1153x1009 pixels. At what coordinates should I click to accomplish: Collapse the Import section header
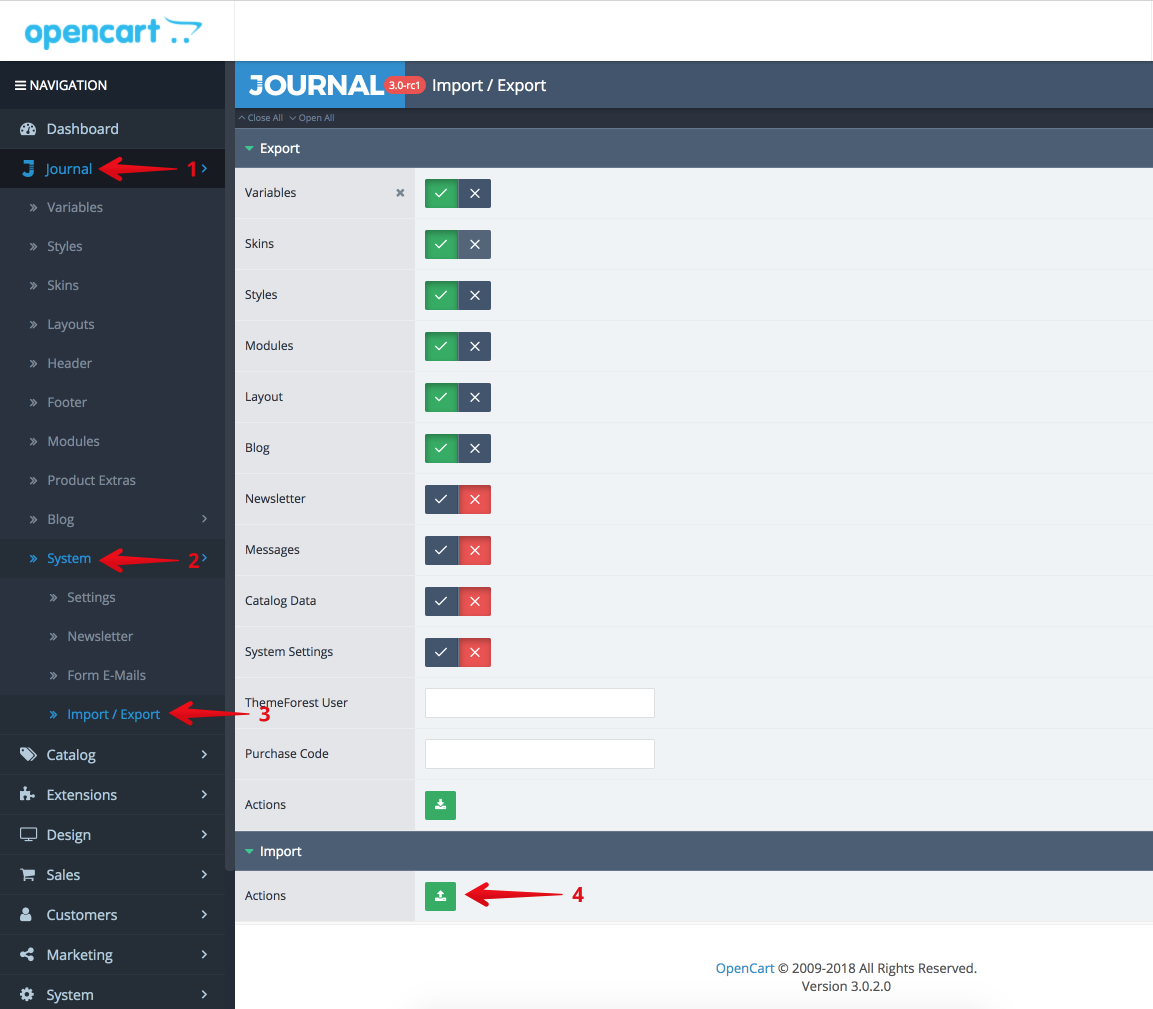(x=693, y=851)
